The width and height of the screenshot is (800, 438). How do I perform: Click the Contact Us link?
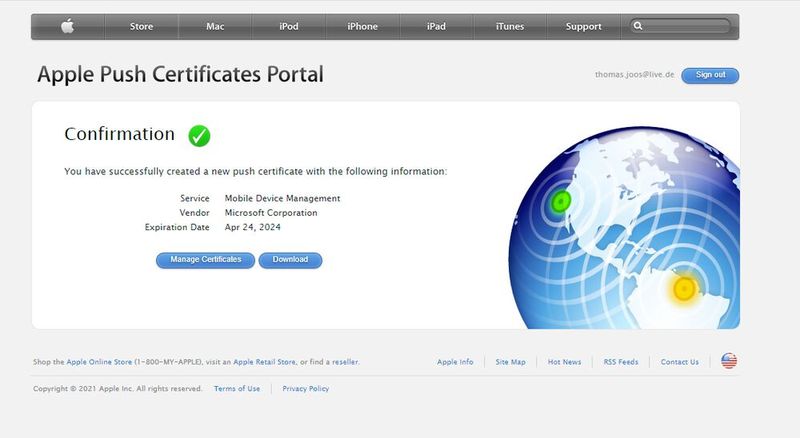680,362
